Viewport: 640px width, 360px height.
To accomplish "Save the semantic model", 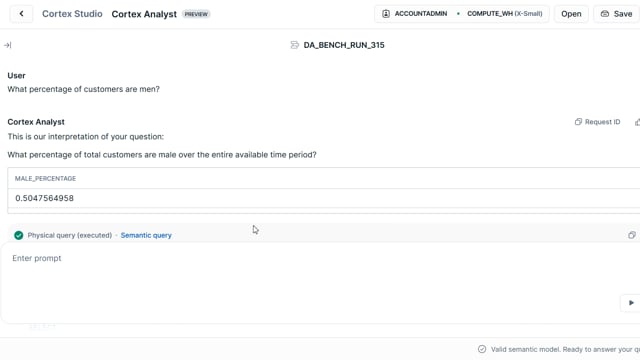I will [x=616, y=14].
